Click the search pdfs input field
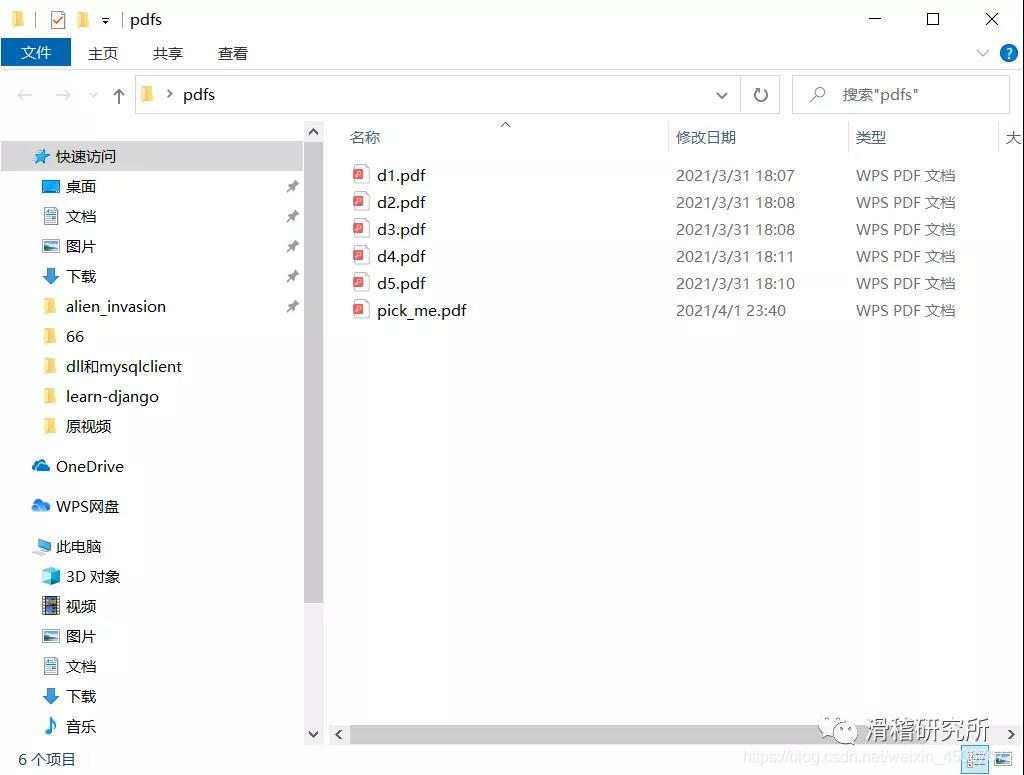The height and width of the screenshot is (775, 1024). point(901,95)
